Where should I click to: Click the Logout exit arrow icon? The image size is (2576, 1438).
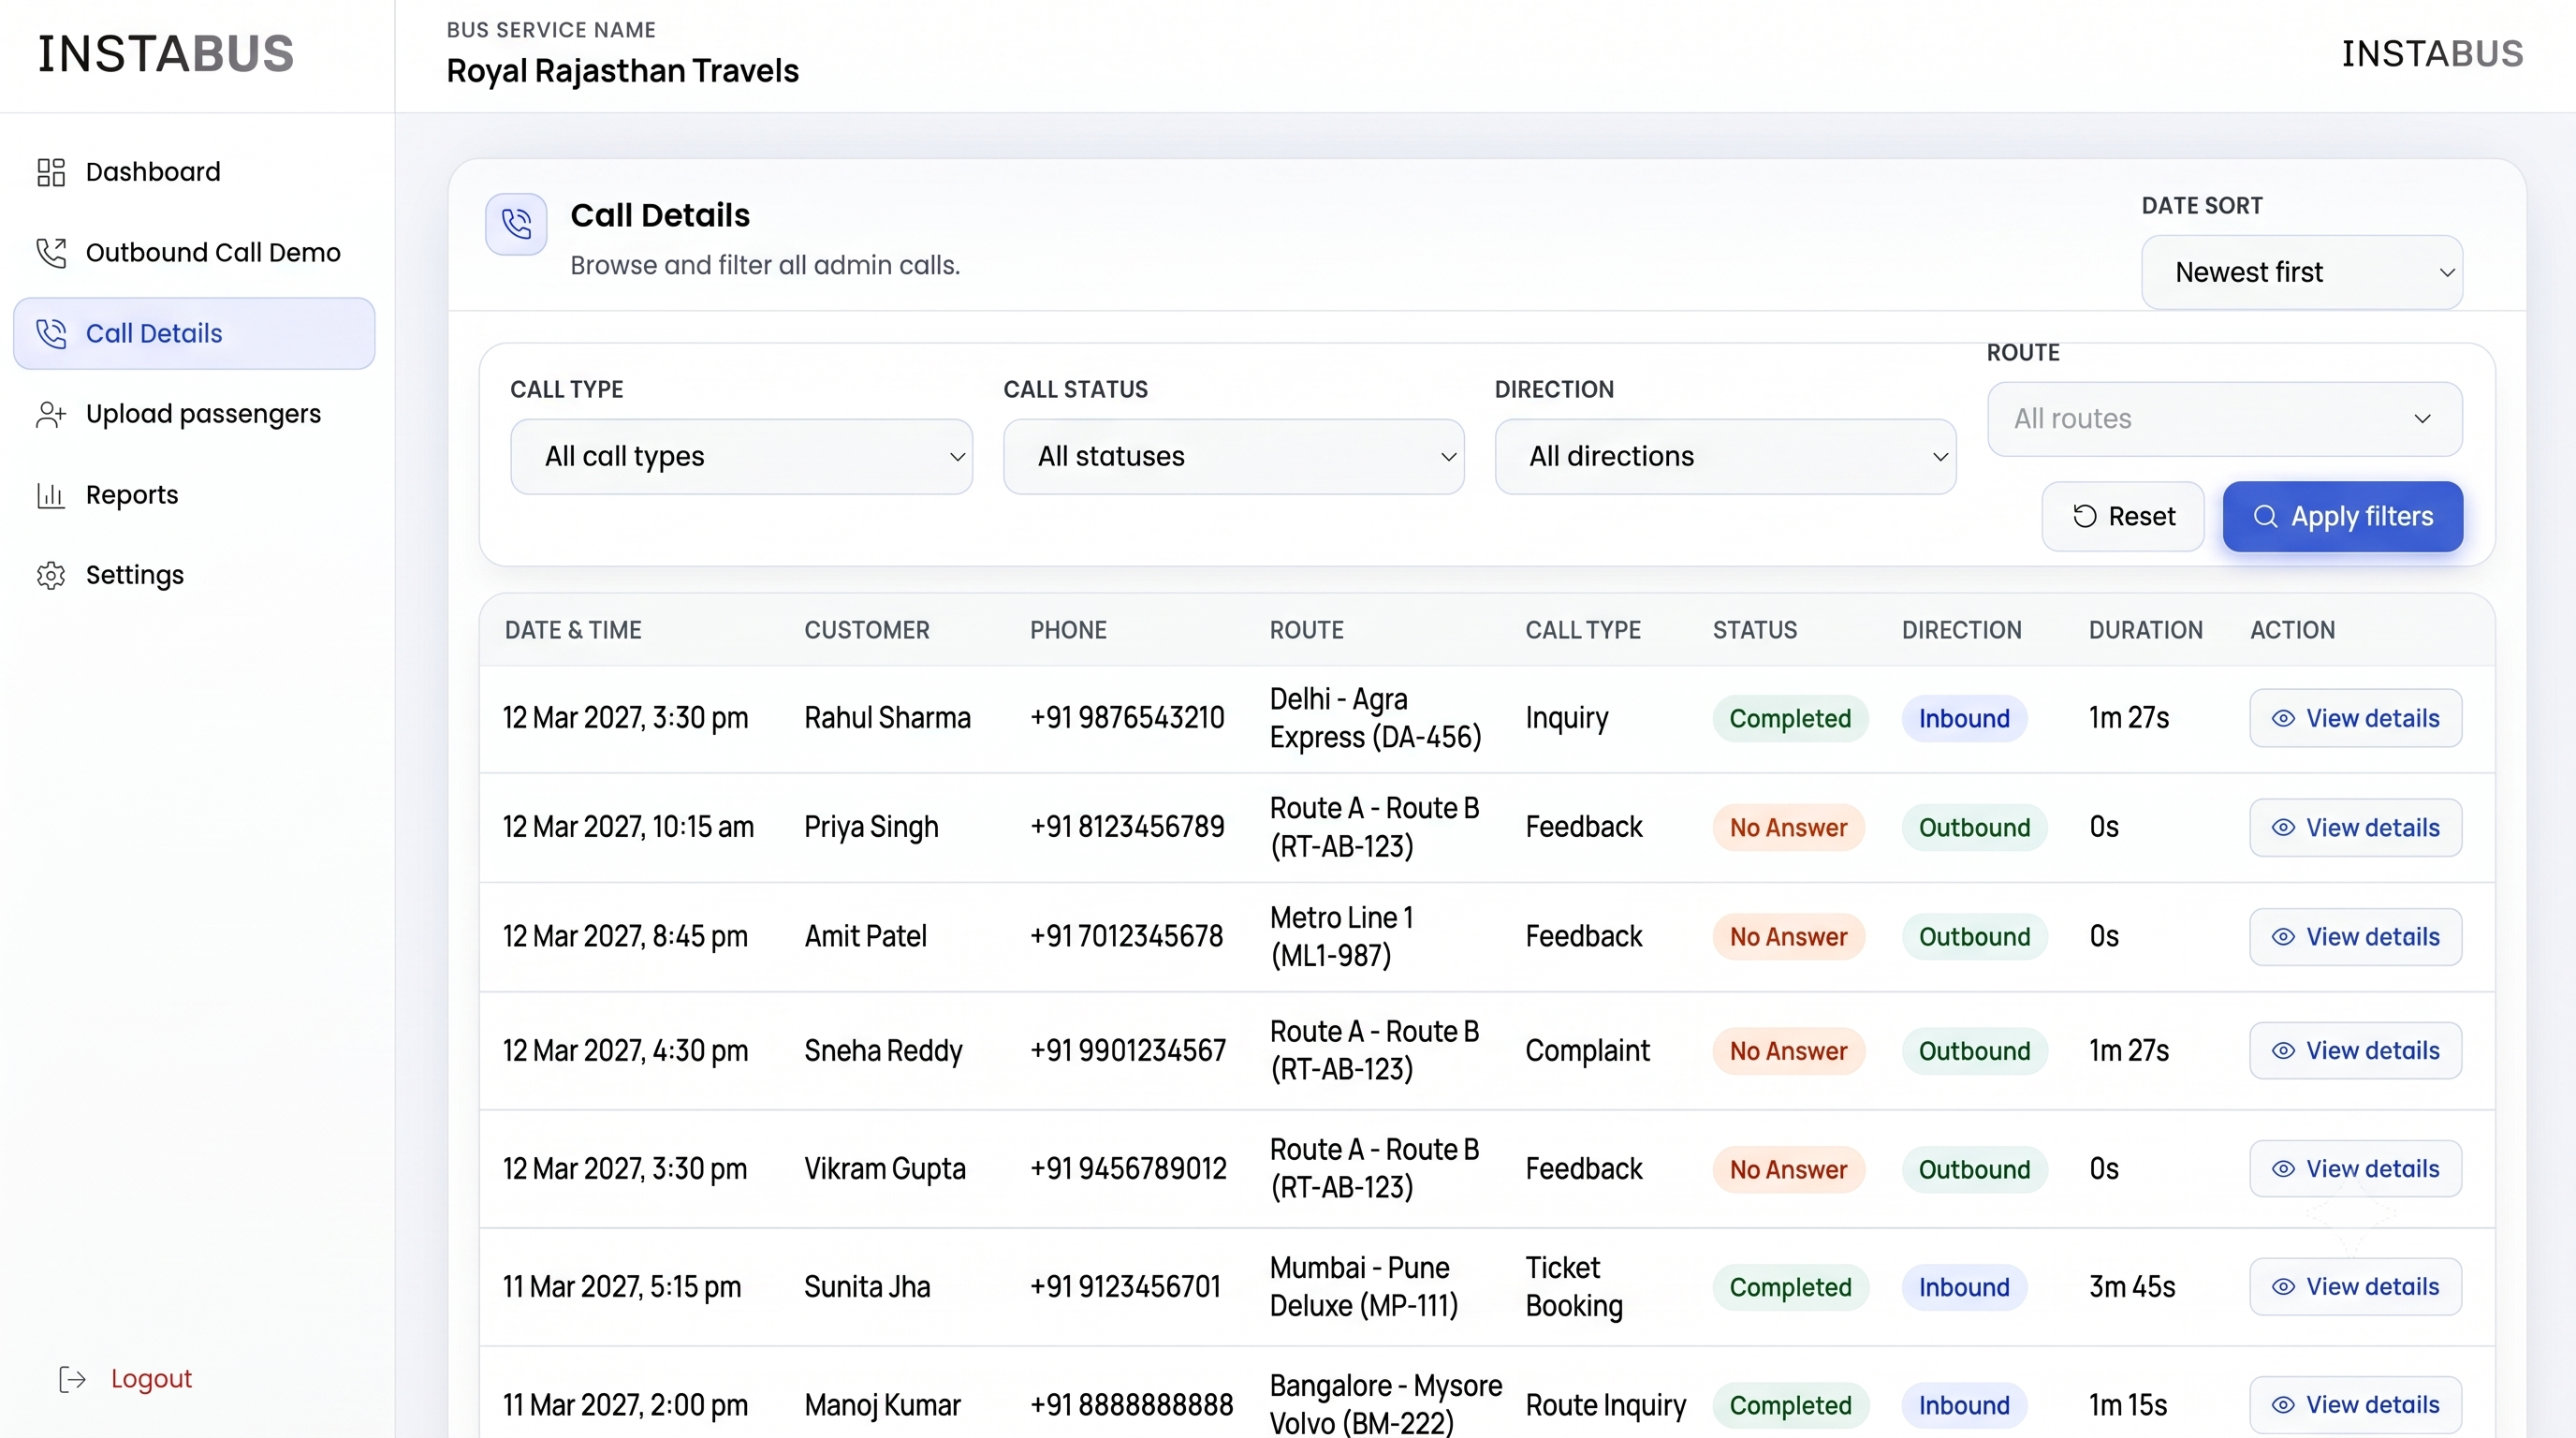(x=73, y=1379)
